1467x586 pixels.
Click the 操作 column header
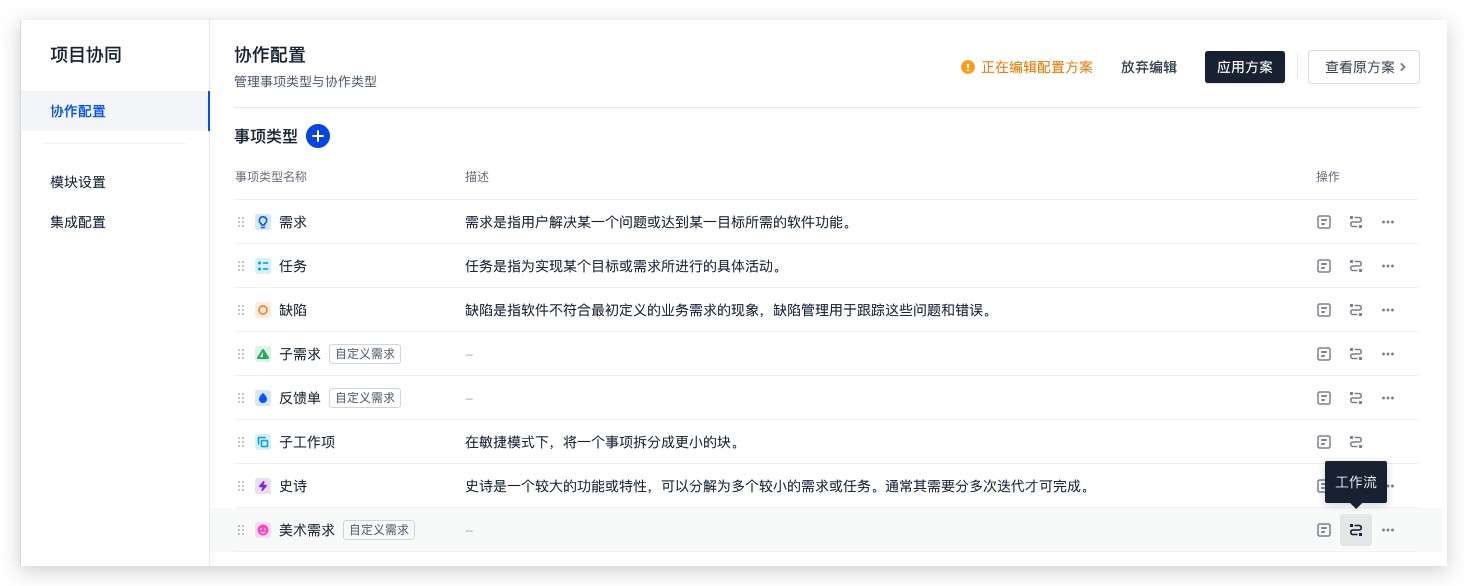click(1328, 177)
